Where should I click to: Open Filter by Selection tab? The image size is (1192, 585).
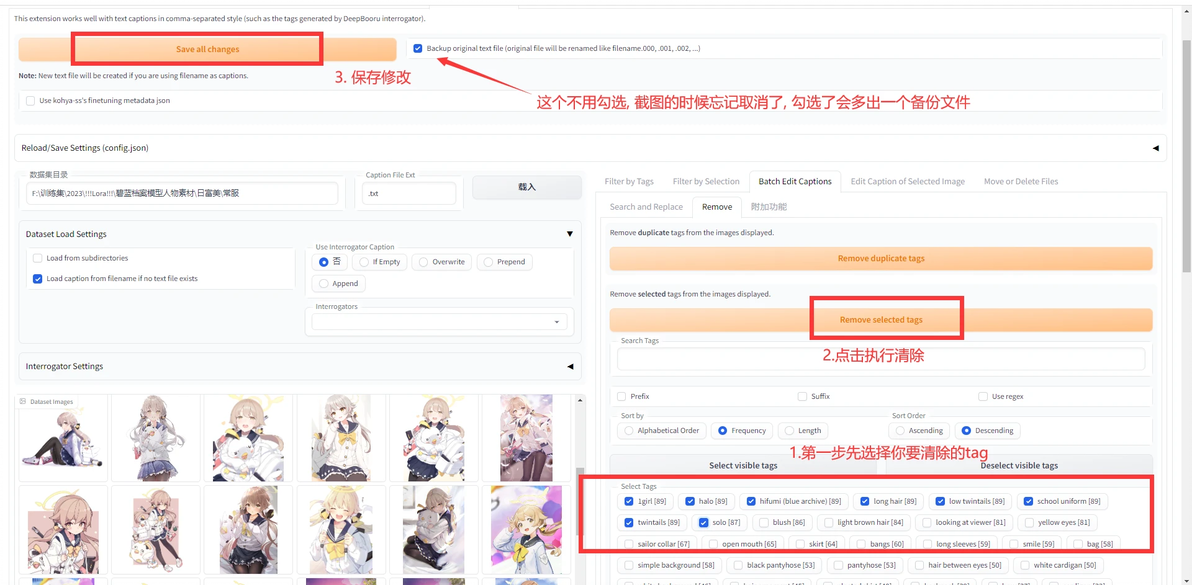[x=705, y=182]
